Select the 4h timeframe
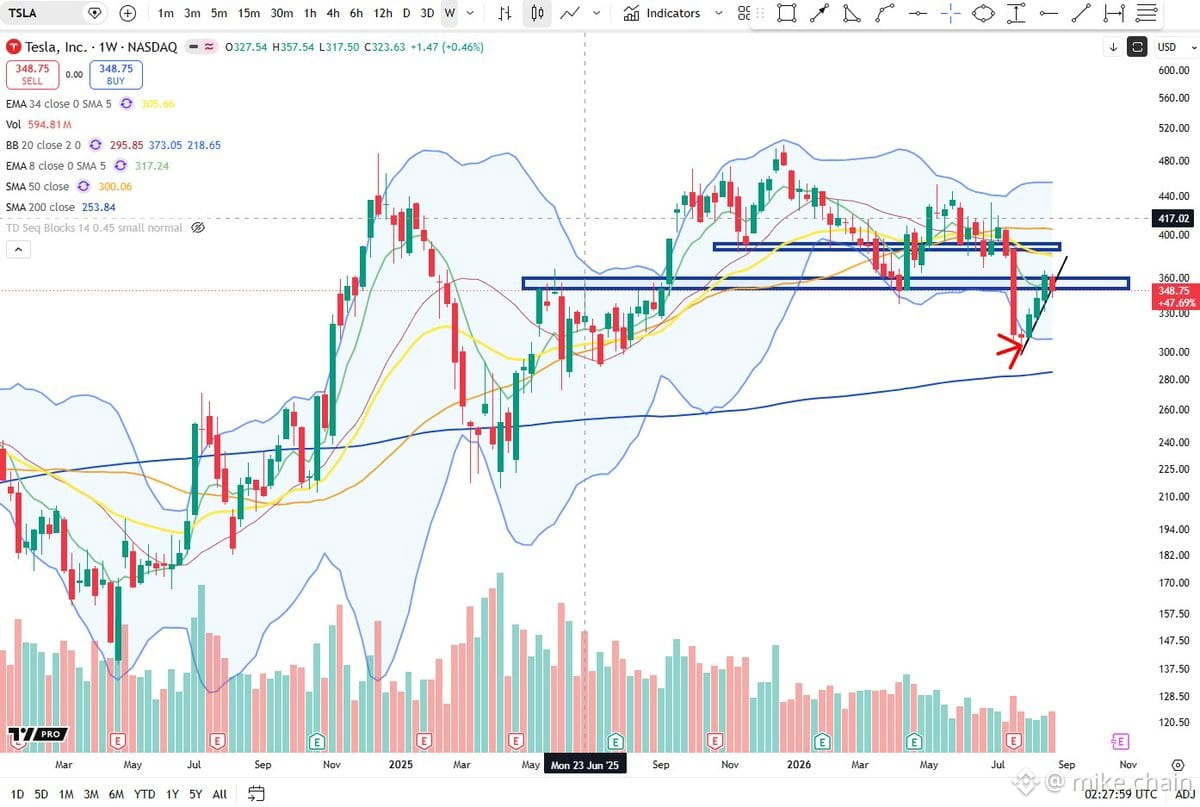The image size is (1200, 807). click(333, 13)
